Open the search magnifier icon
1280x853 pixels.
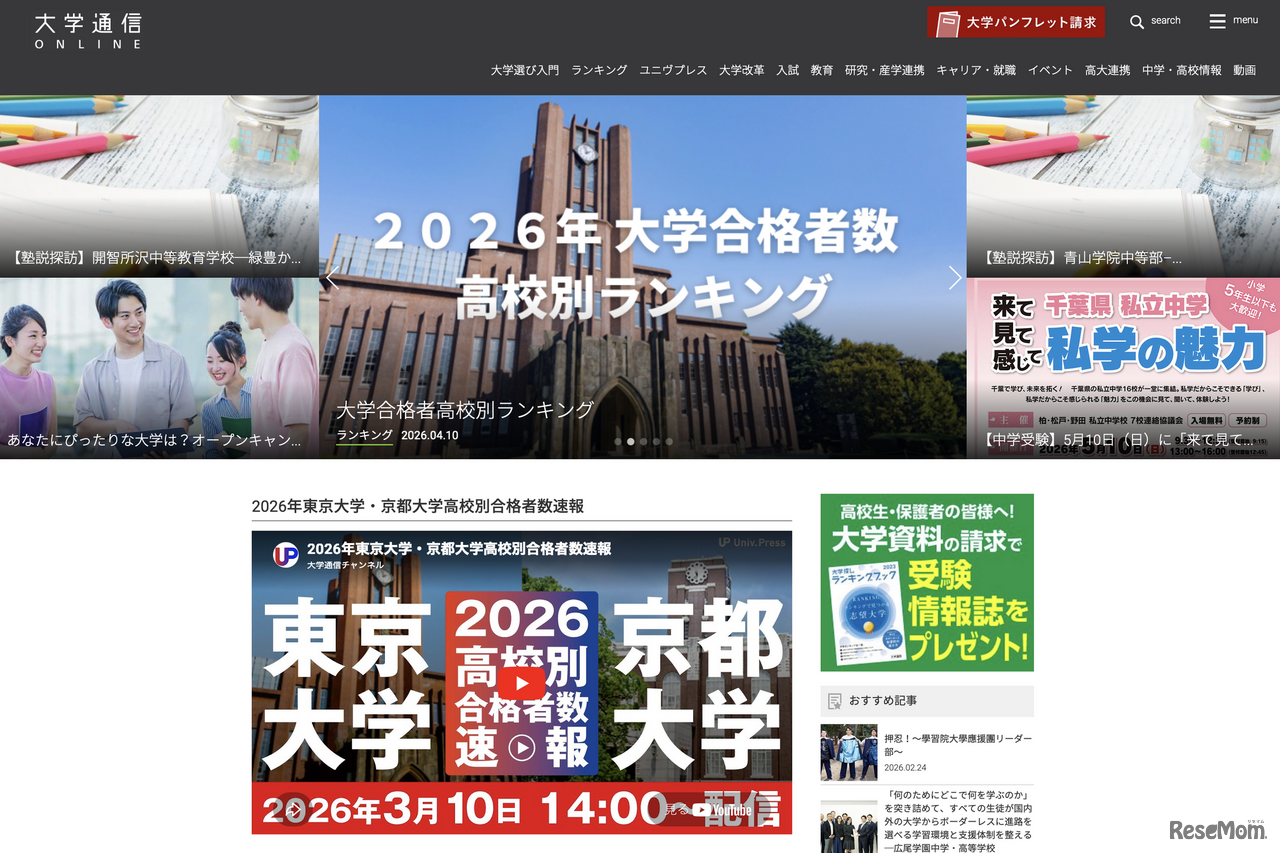click(1137, 21)
